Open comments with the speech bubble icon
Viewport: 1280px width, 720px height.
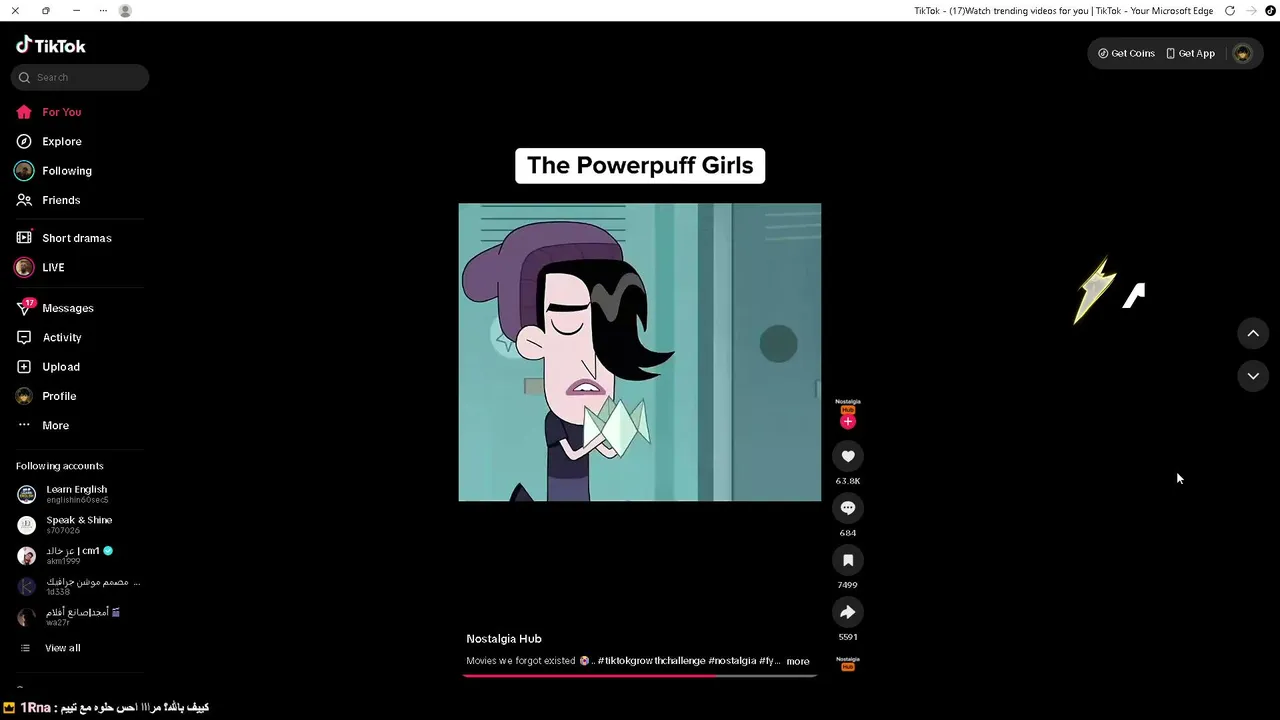pyautogui.click(x=848, y=508)
